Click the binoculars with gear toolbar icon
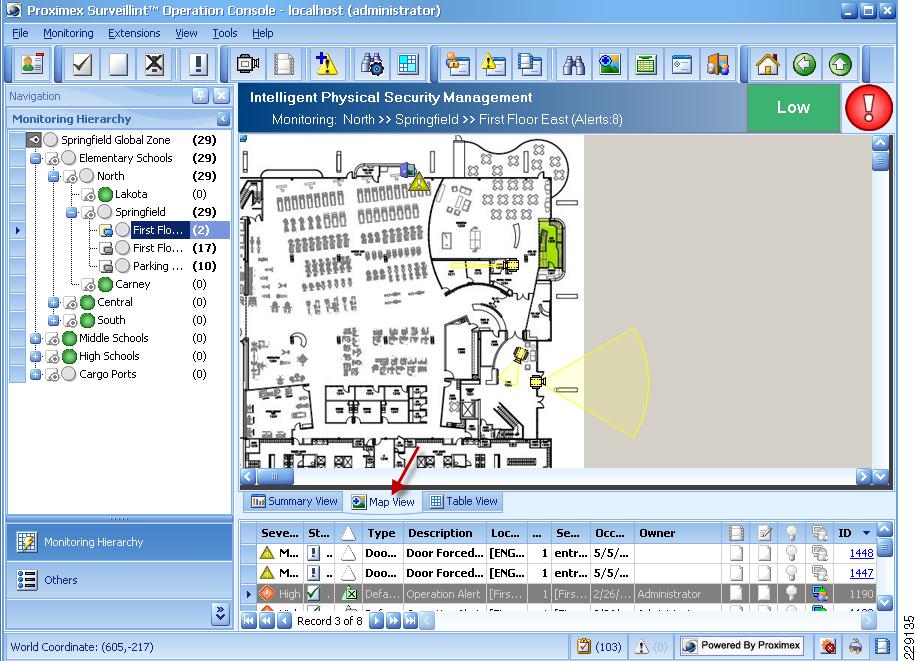Viewport: 915px width, 661px height. click(x=372, y=64)
